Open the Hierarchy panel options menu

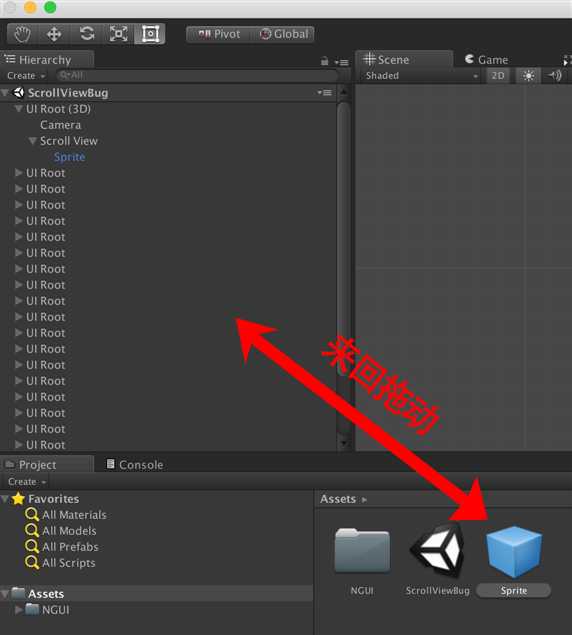point(341,62)
